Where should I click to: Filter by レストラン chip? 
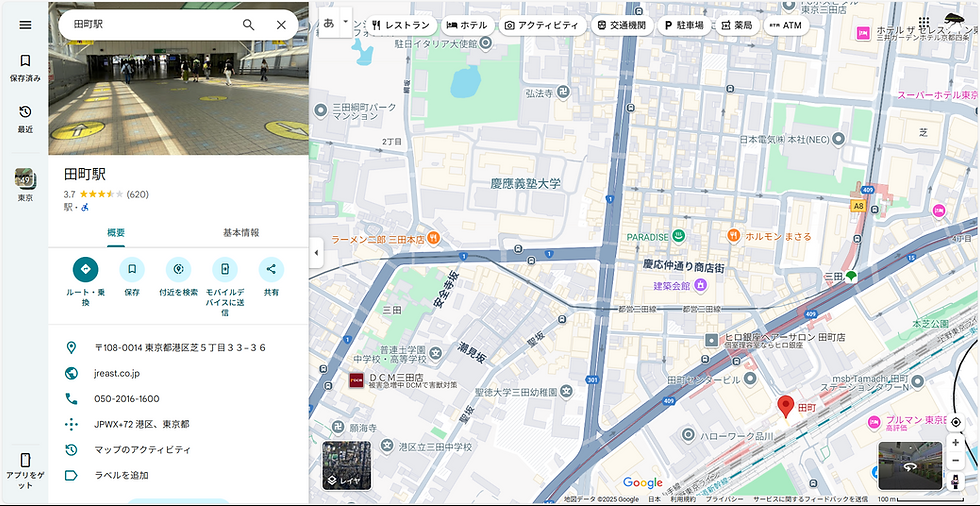(x=401, y=26)
